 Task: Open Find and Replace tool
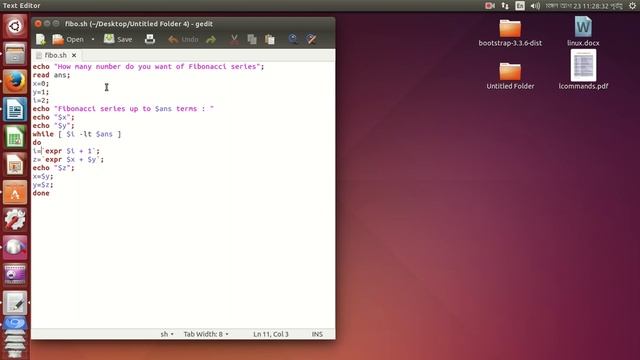click(311, 39)
